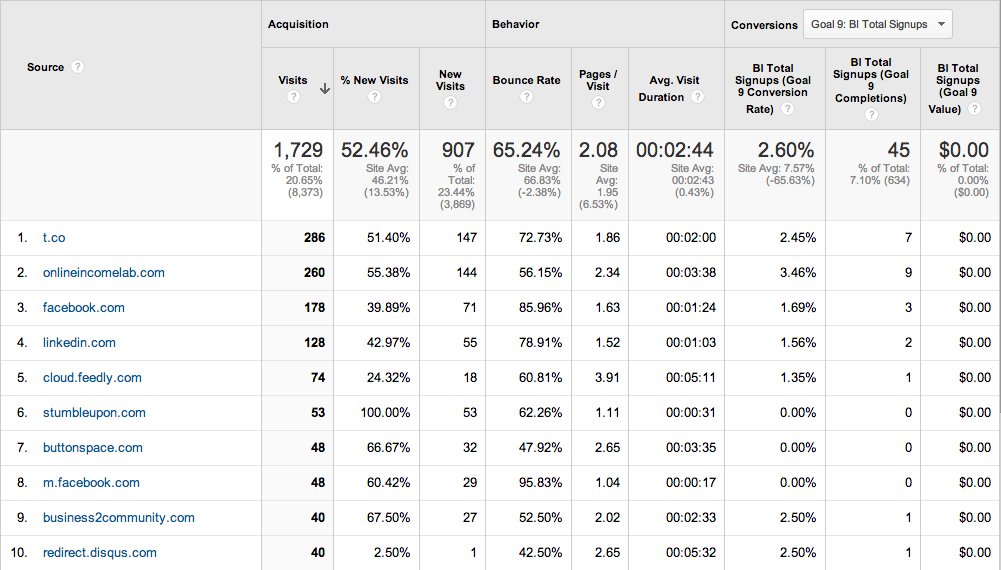1001x570 pixels.
Task: Open the buttonspace.com source link
Action: pyautogui.click(x=93, y=448)
